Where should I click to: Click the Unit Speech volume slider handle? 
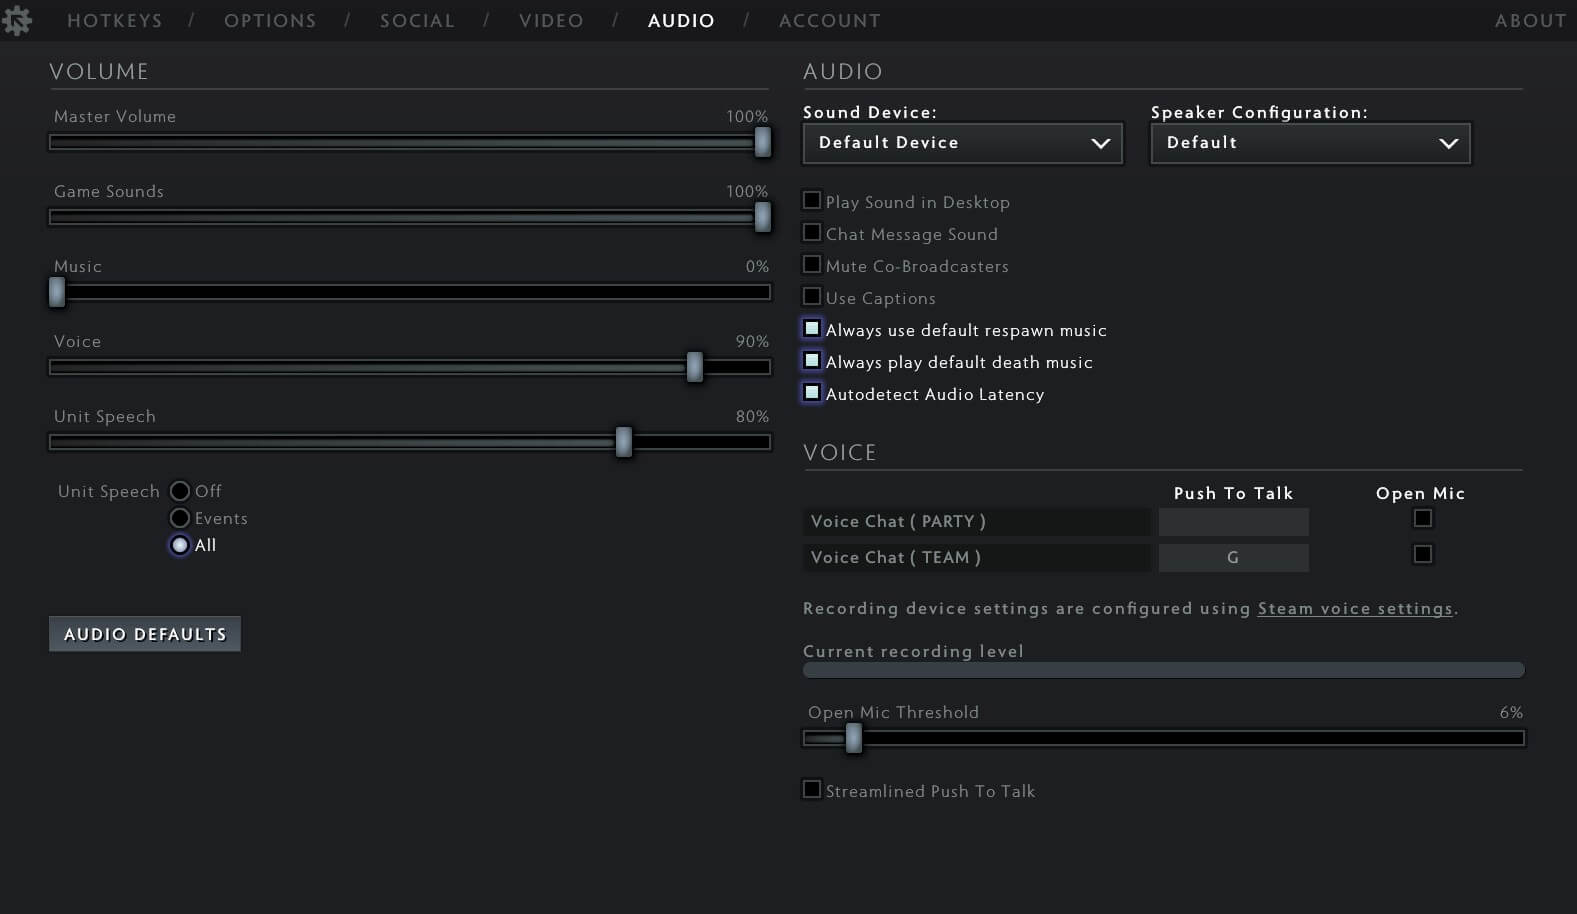(624, 442)
